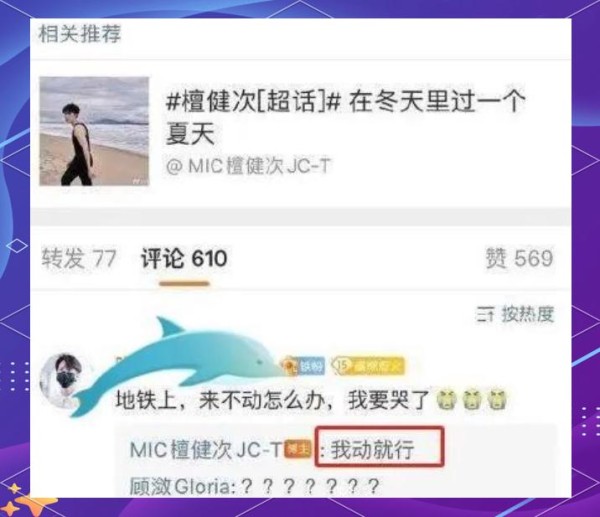The width and height of the screenshot is (600, 517).
Task: Open @MIC檀健次JC-T profile link
Action: click(248, 166)
